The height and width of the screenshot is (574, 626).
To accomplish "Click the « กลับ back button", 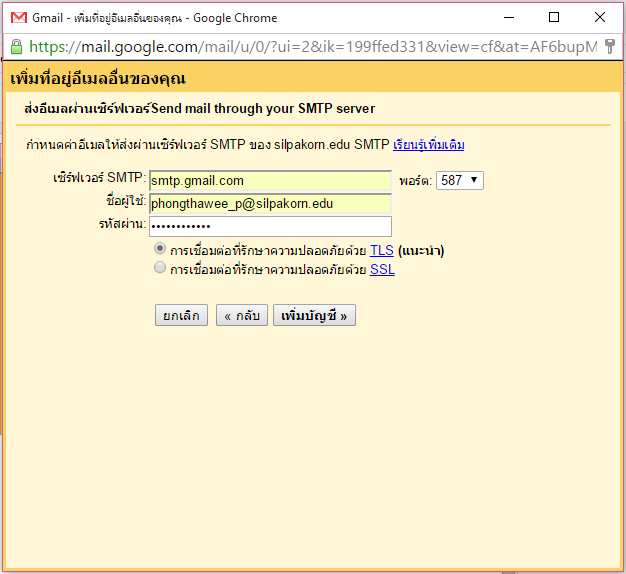I will (242, 315).
